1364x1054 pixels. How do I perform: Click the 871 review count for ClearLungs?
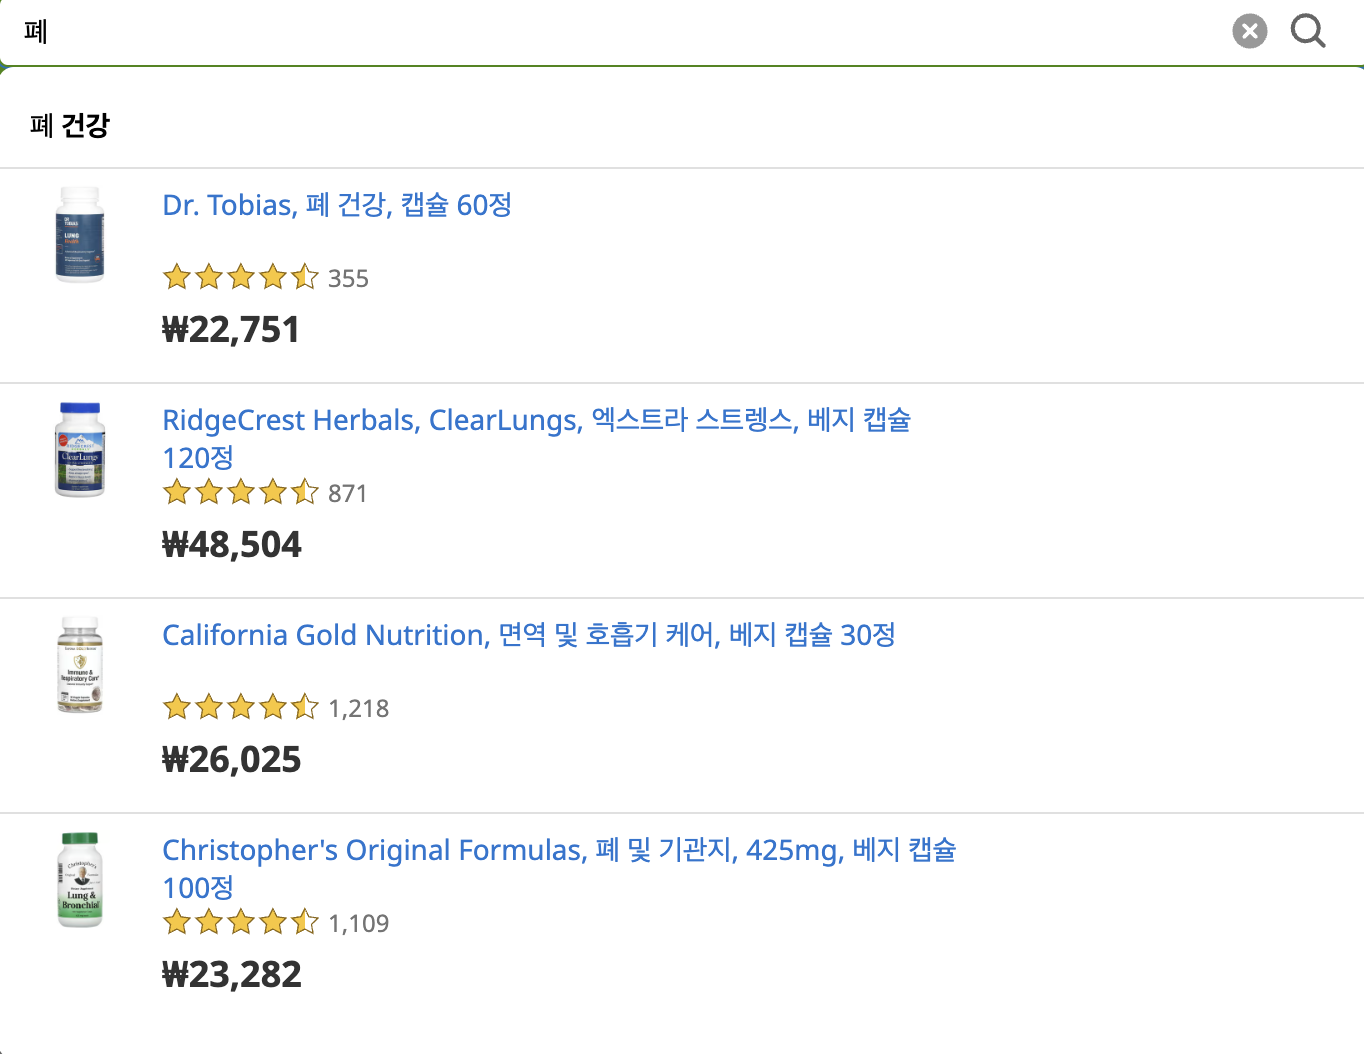(347, 493)
